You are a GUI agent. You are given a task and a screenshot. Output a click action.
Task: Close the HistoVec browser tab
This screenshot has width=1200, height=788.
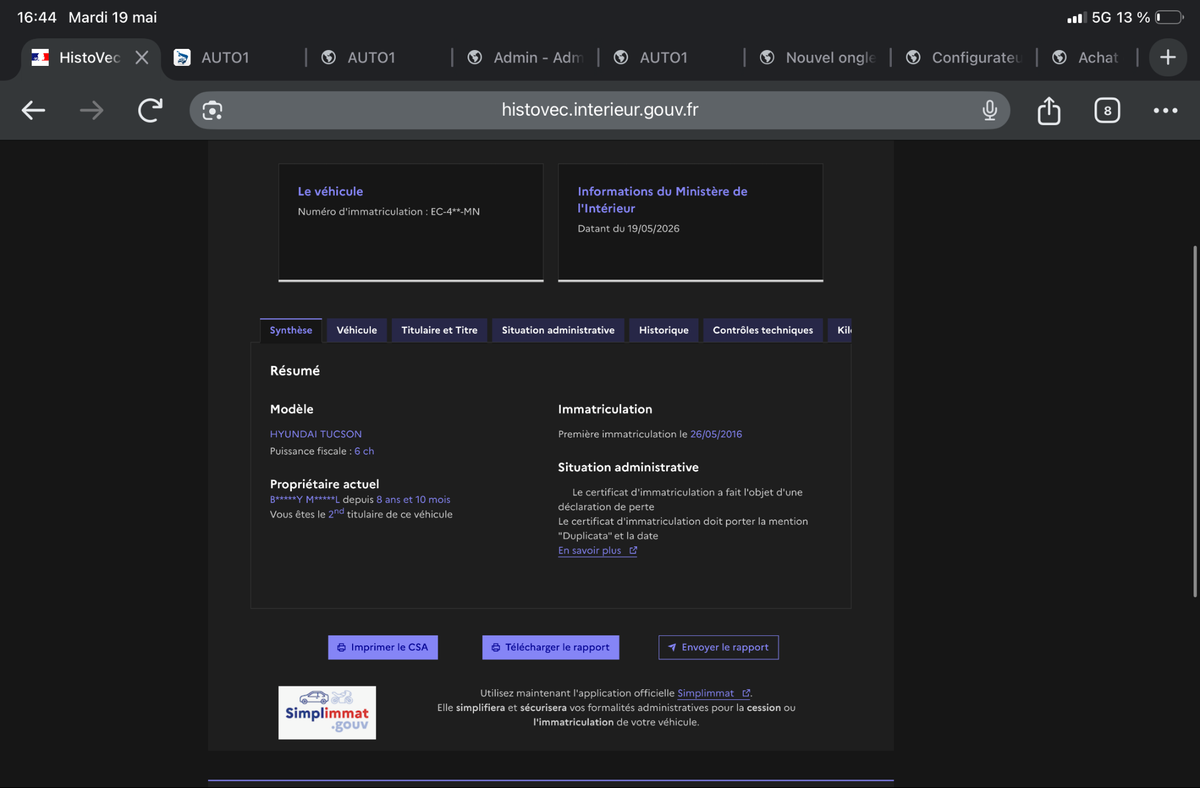click(x=142, y=57)
